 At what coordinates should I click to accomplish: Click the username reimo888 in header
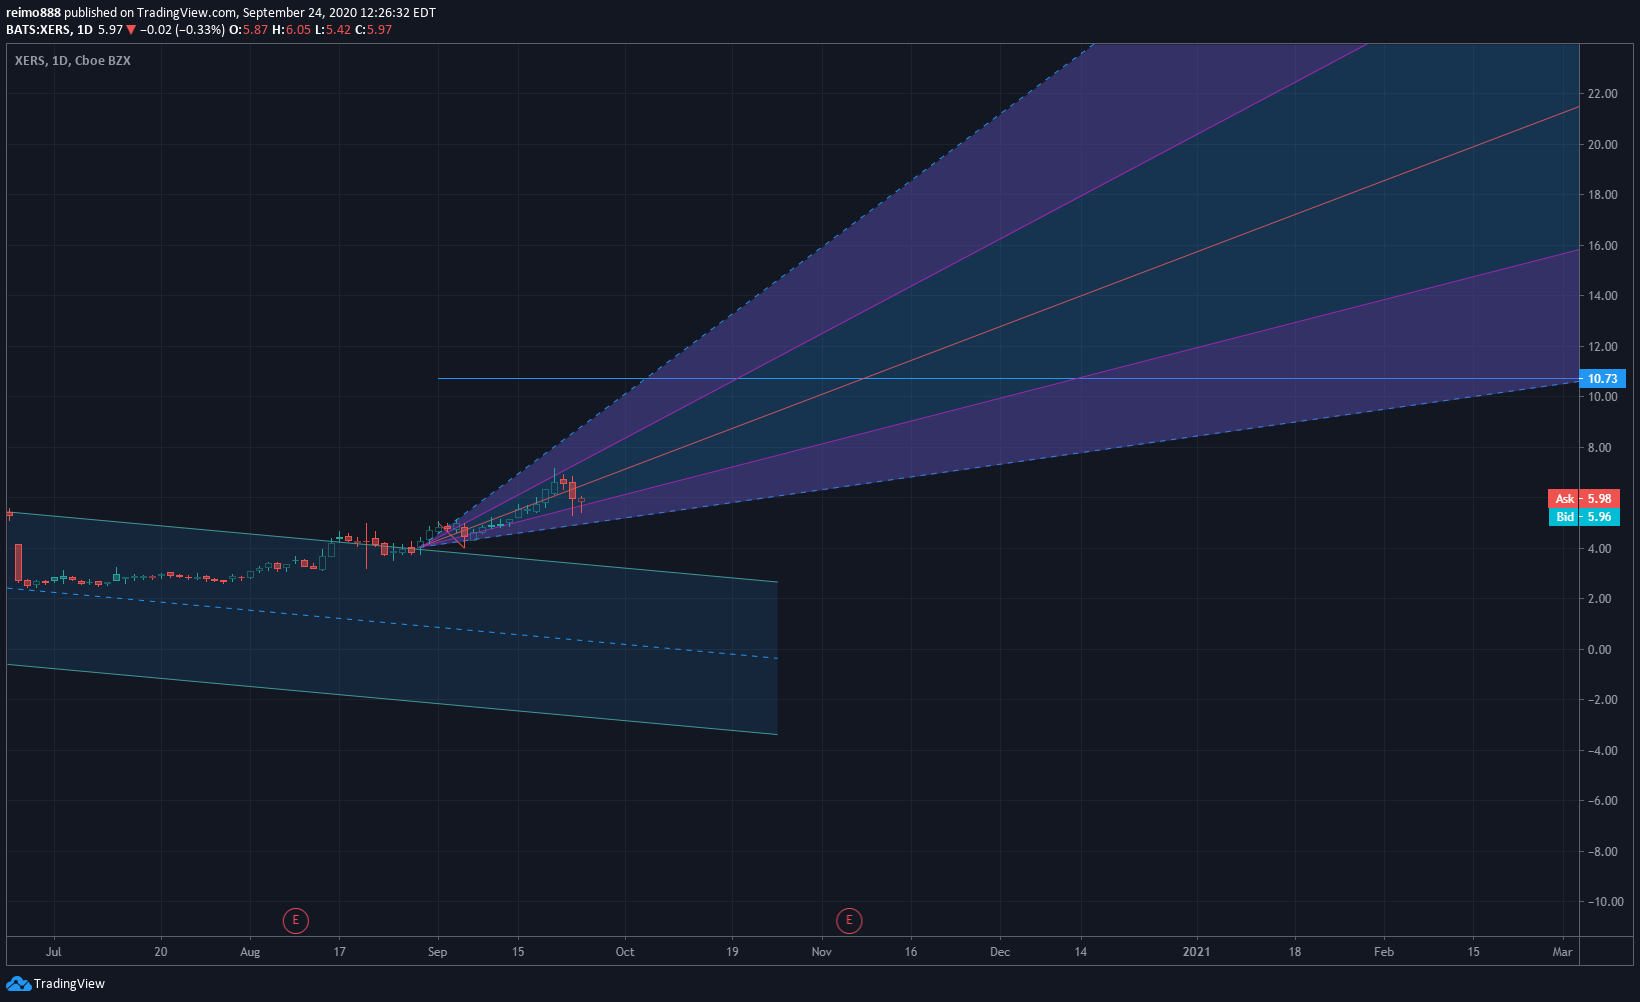click(x=33, y=13)
